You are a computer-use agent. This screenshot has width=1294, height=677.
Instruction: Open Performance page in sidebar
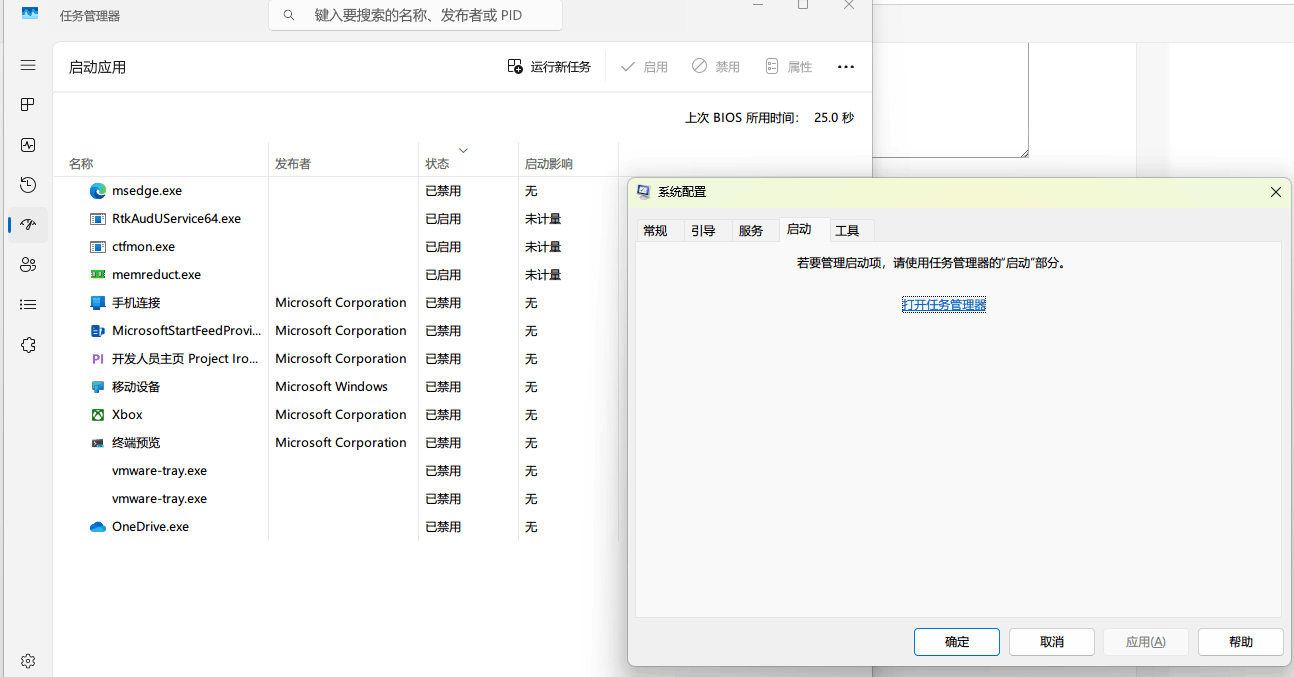click(x=28, y=145)
